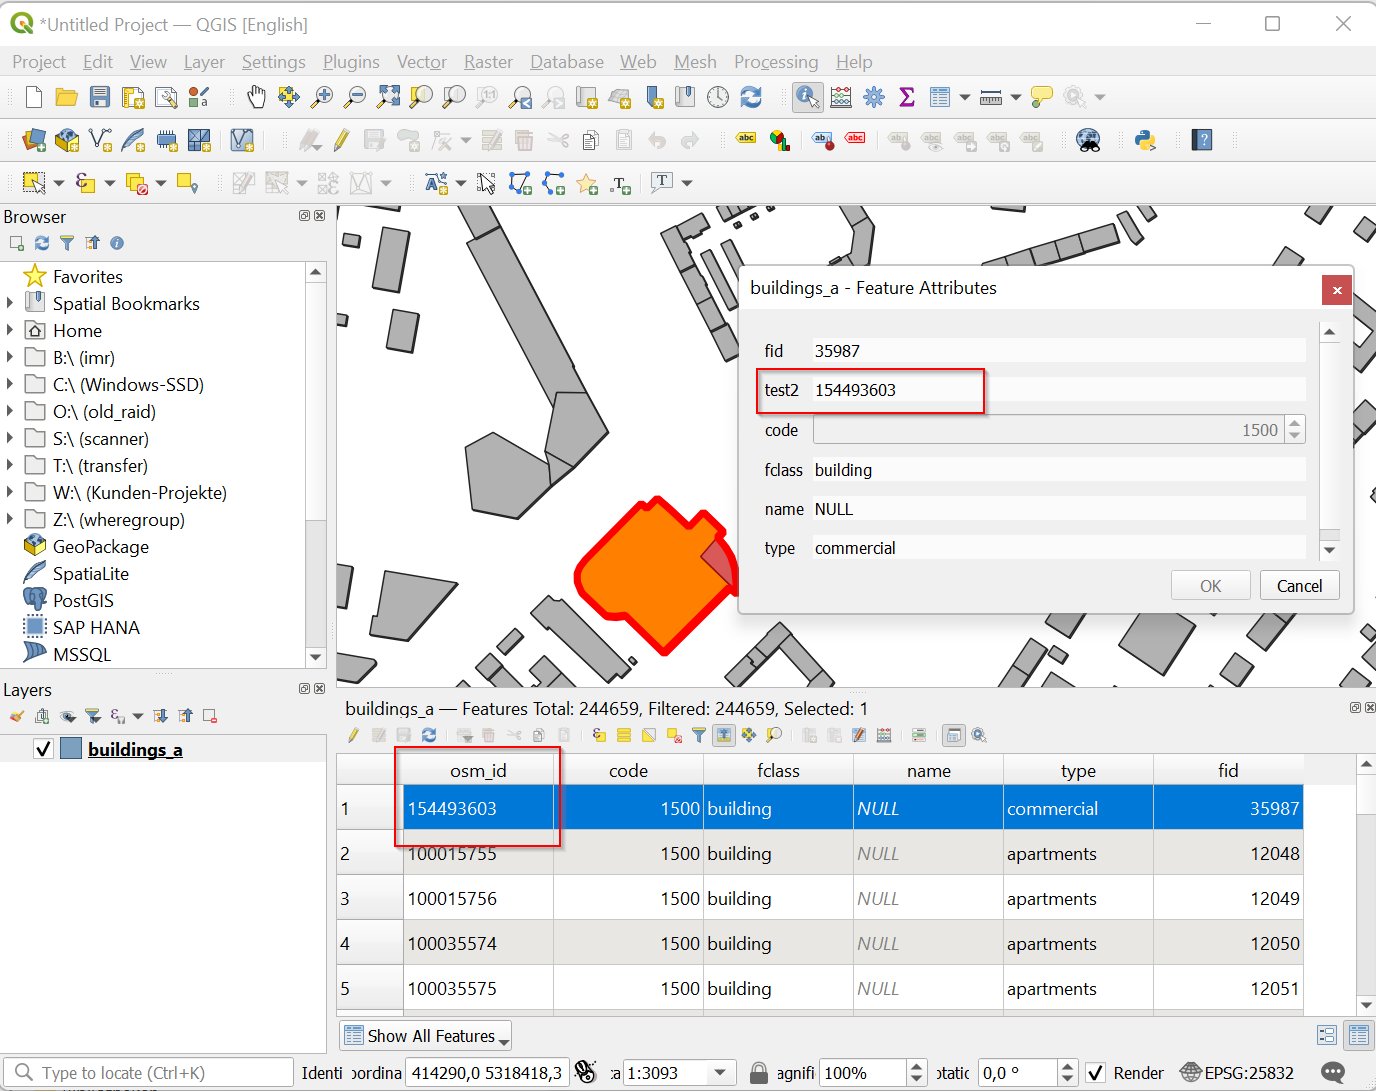Open the map scale 1:3093 dropdown
Image resolution: width=1376 pixels, height=1091 pixels.
pos(720,1073)
